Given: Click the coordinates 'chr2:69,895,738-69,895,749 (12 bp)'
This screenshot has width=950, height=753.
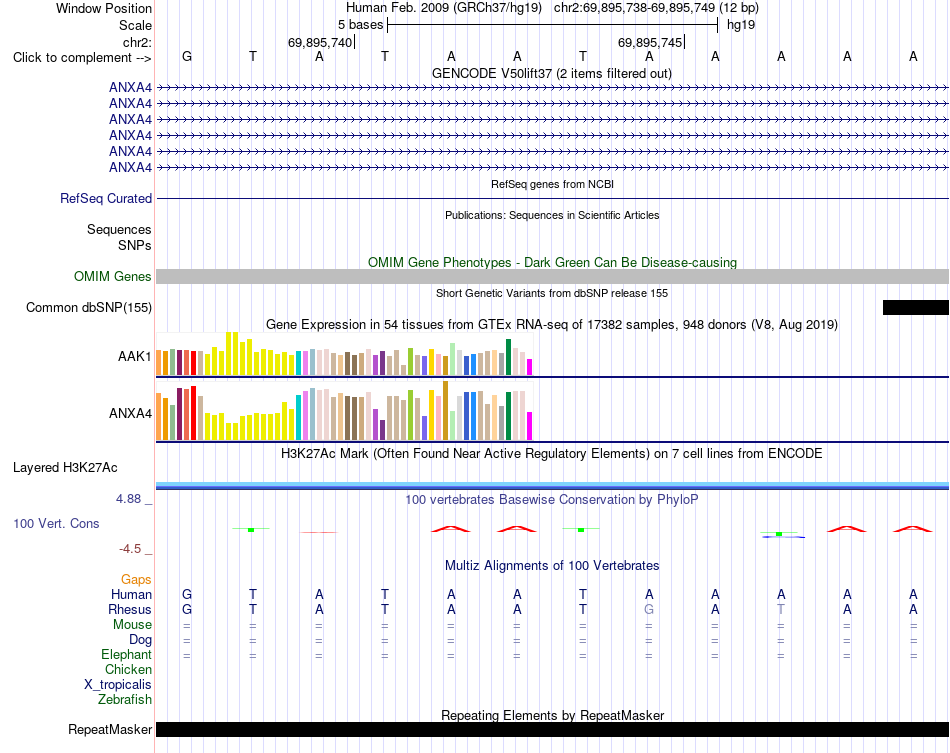Looking at the screenshot, I should click(656, 8).
